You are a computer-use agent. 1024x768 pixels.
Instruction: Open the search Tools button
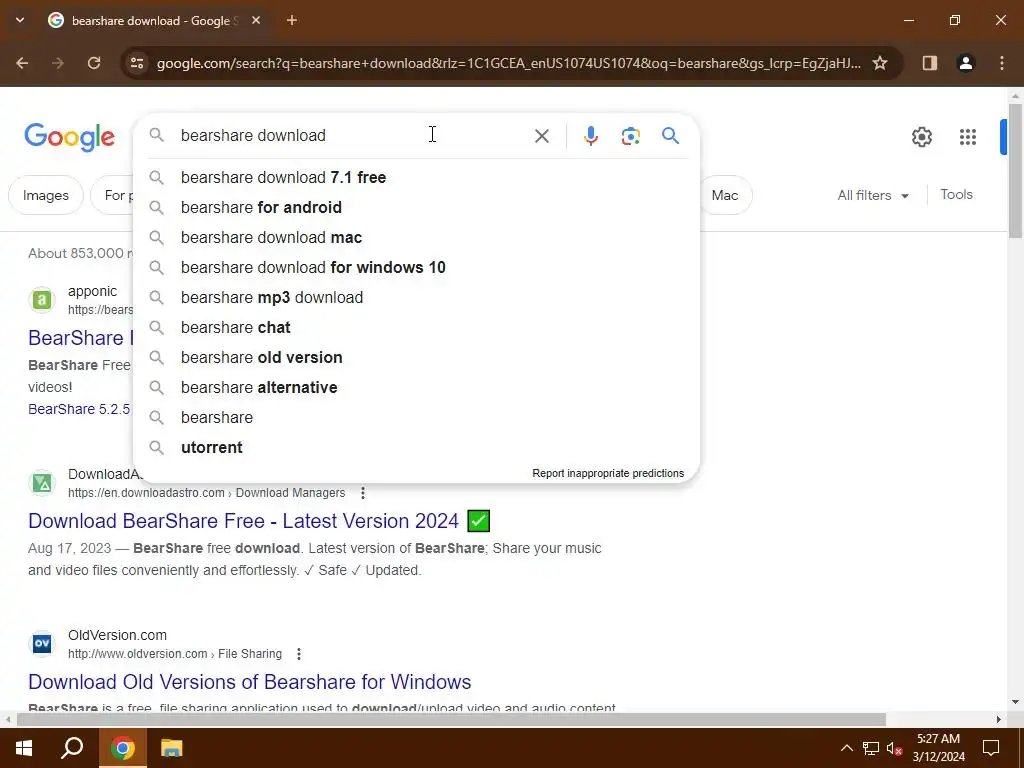(956, 195)
